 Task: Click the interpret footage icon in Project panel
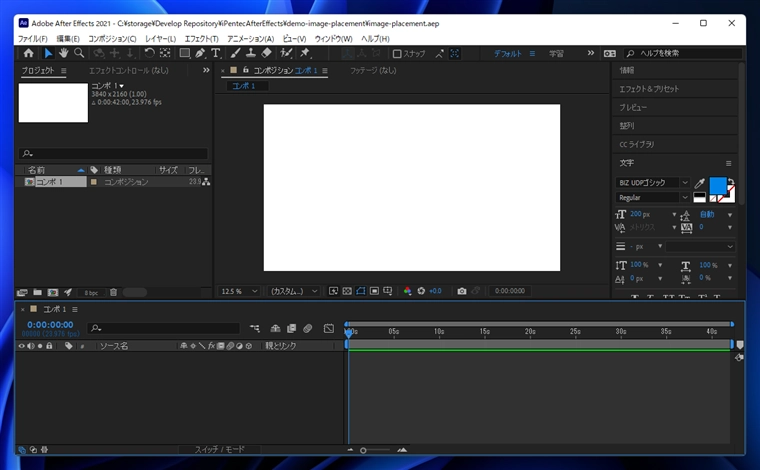pos(22,292)
